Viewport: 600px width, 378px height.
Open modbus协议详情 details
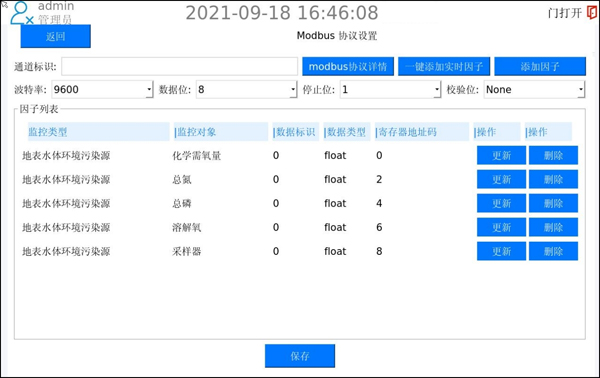[x=348, y=67]
